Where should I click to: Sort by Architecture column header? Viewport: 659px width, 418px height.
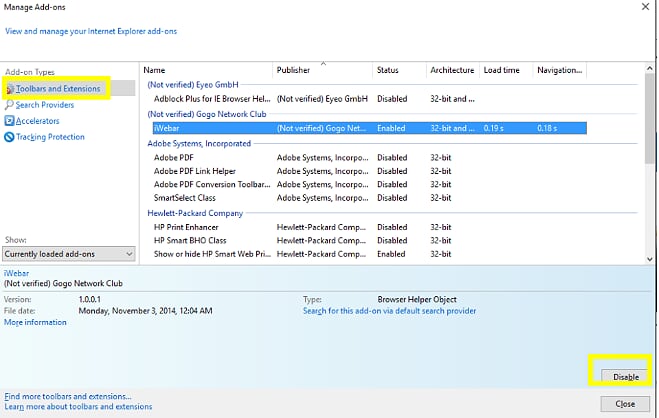(x=452, y=70)
